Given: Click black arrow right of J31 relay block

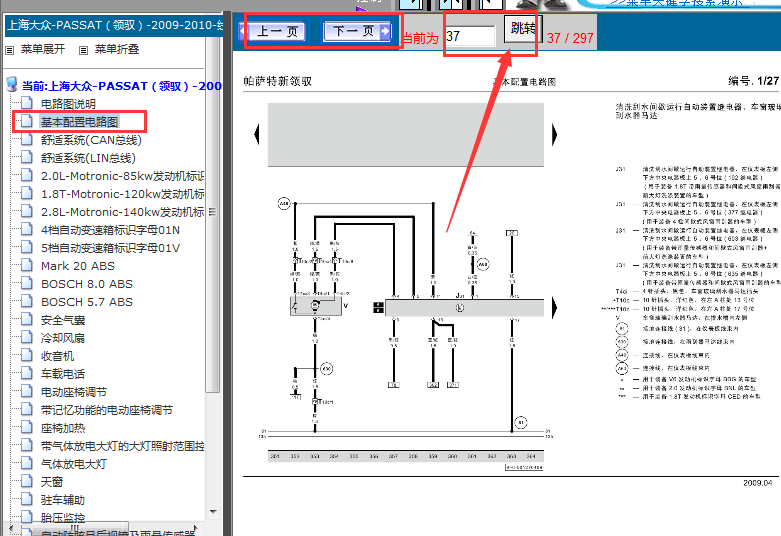Looking at the screenshot, I should coord(554,308).
